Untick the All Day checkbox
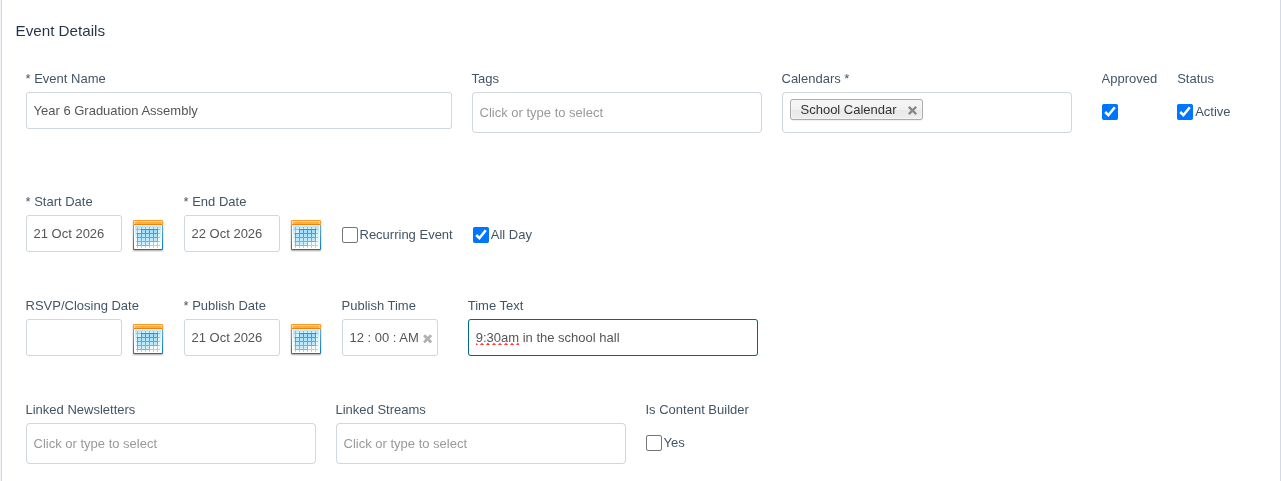The width and height of the screenshot is (1281, 481). click(x=481, y=235)
